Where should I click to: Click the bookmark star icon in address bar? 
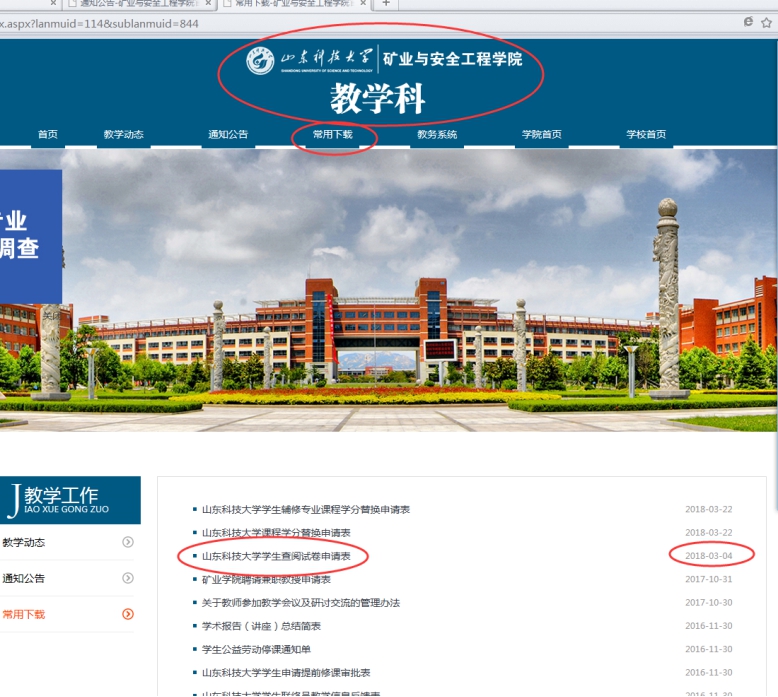pos(765,21)
